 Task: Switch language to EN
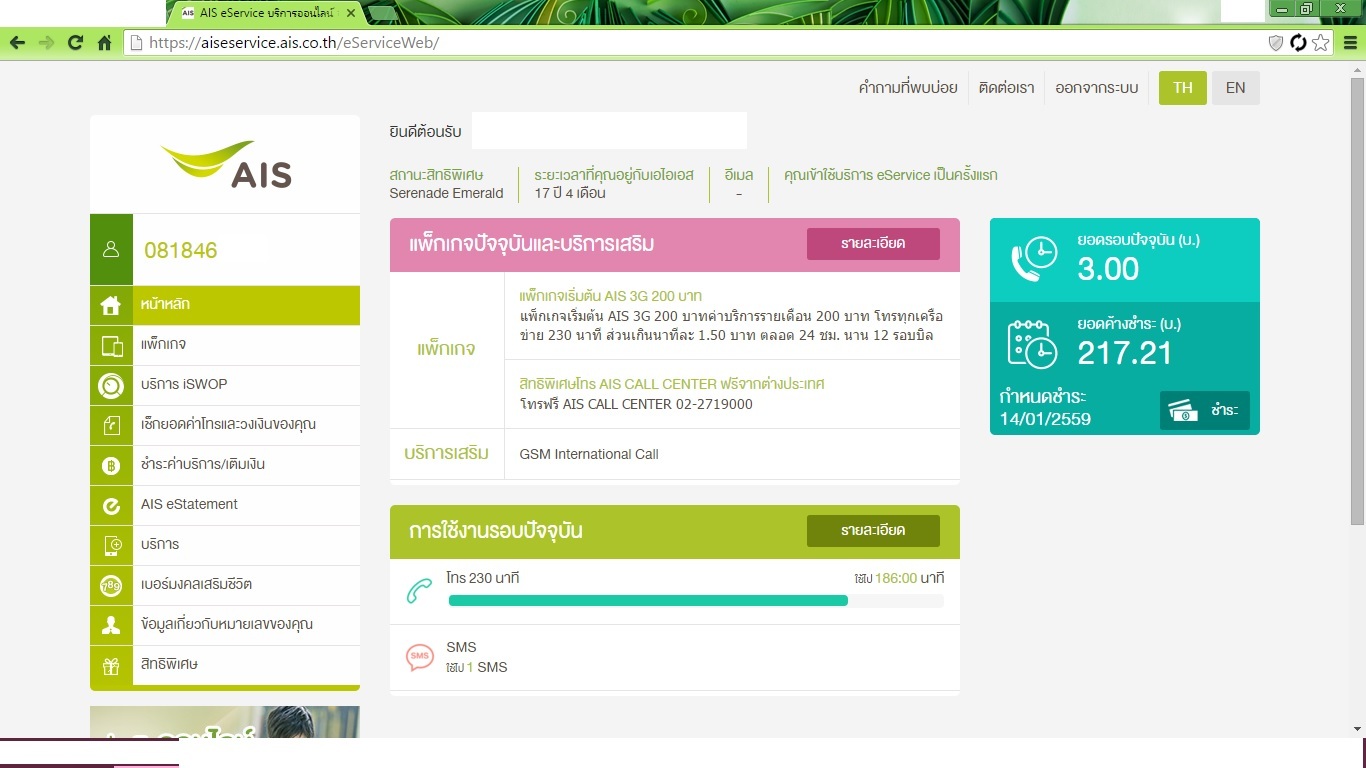(1236, 88)
